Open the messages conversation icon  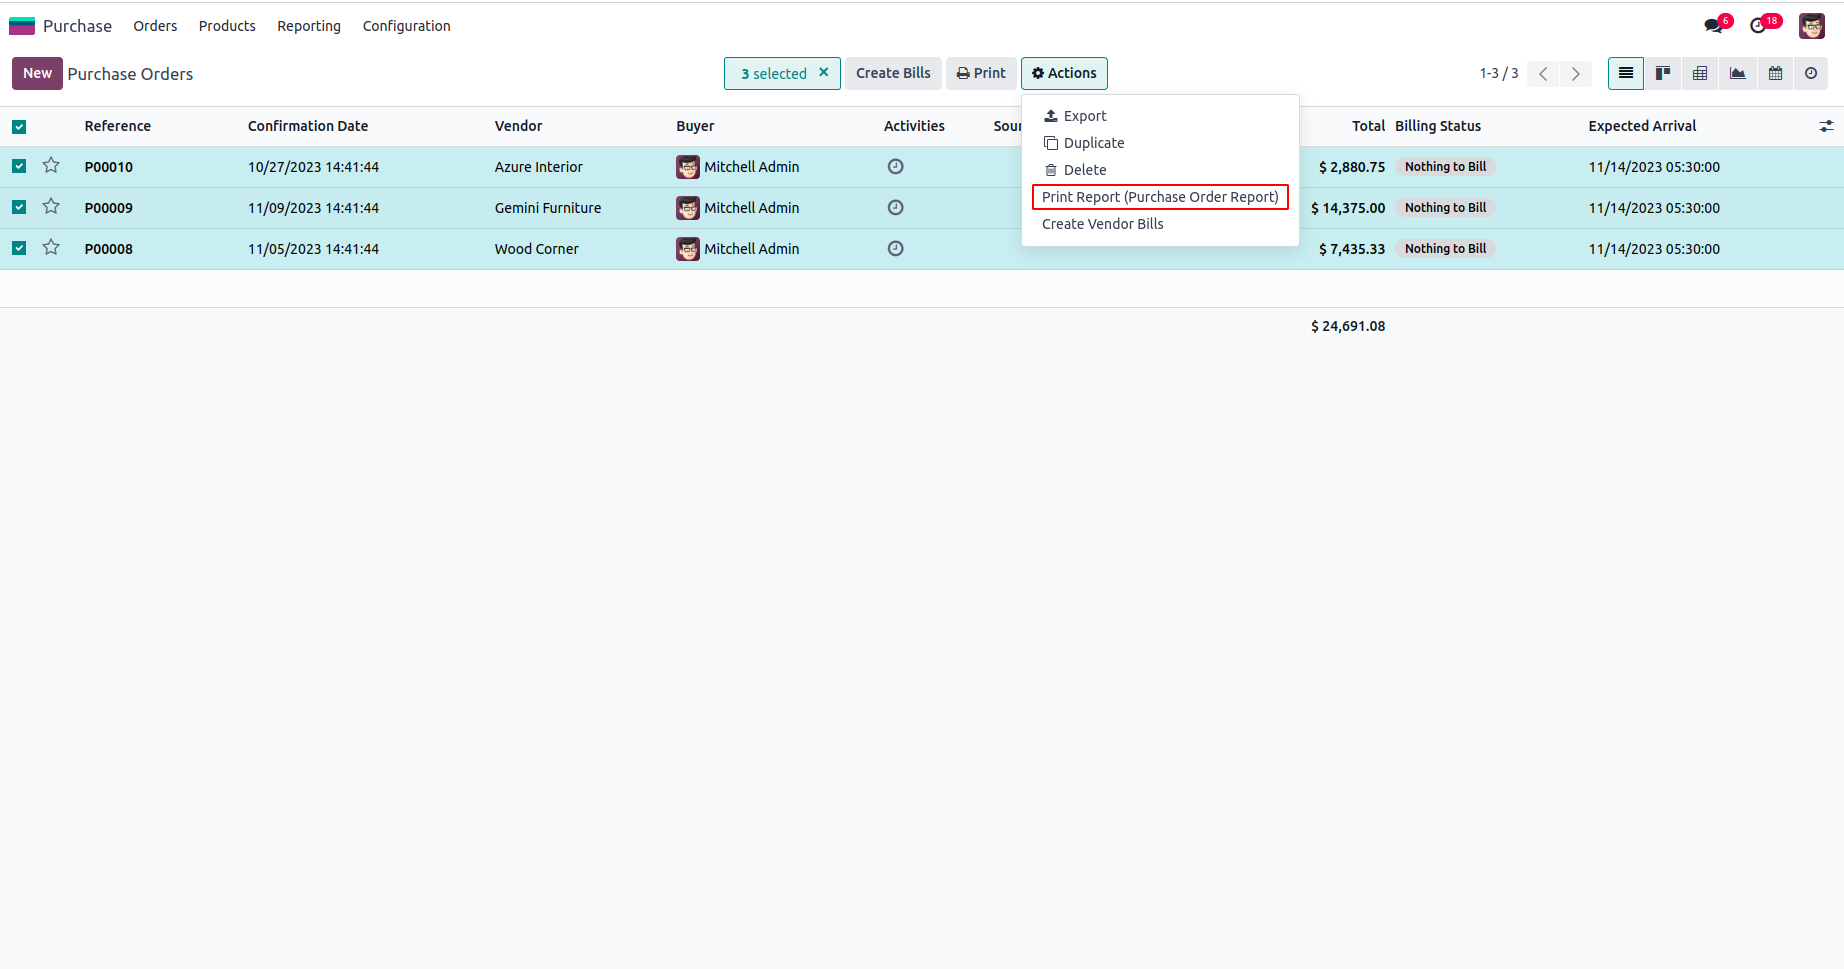[1714, 26]
